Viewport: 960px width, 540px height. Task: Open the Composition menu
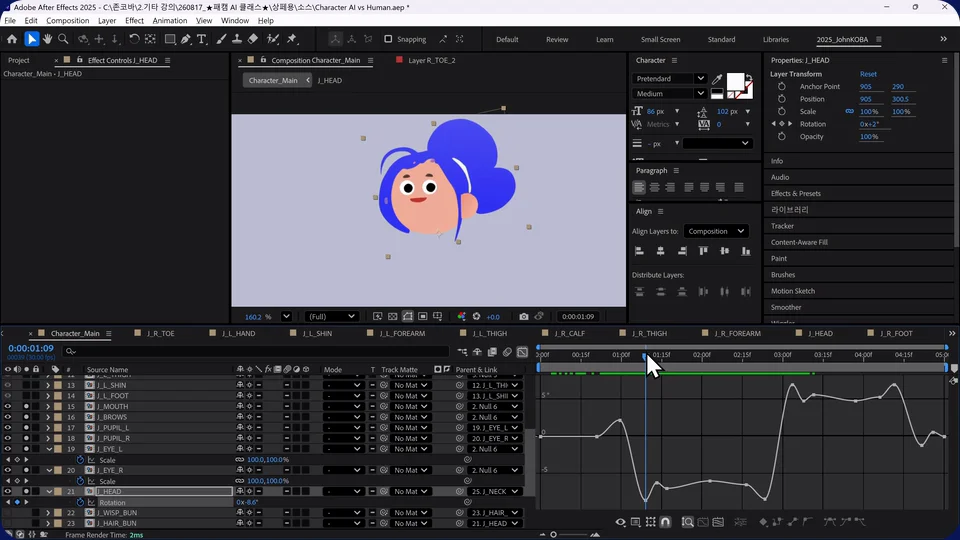coord(67,20)
